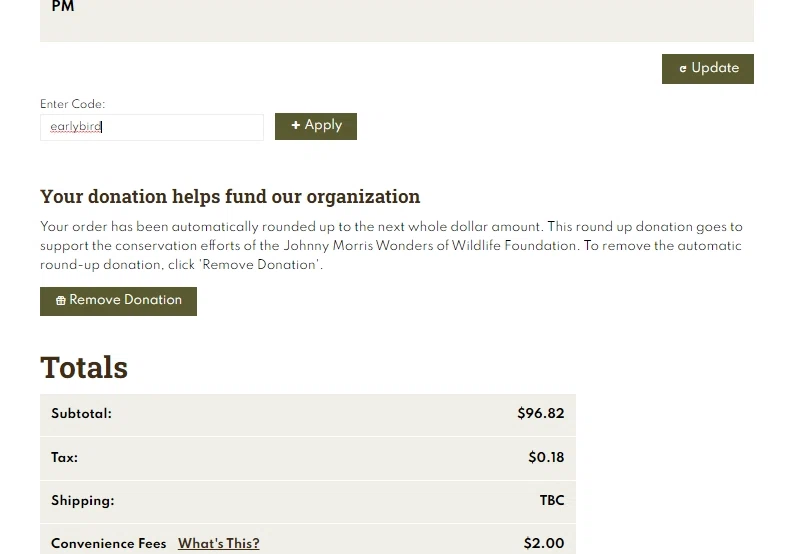Image resolution: width=794 pixels, height=554 pixels.
Task: Apply the entered promo code
Action: [x=315, y=126]
